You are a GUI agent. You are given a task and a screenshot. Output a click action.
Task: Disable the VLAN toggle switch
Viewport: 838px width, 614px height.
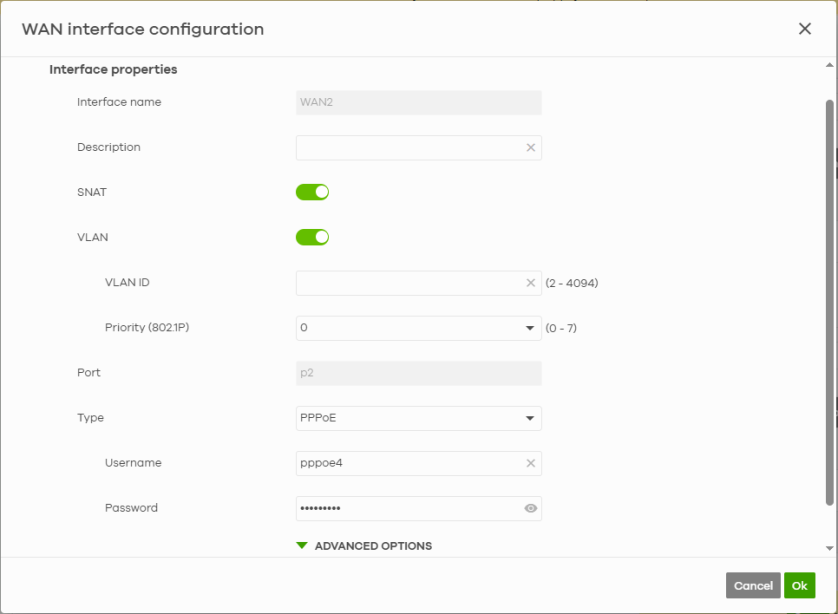click(x=312, y=237)
